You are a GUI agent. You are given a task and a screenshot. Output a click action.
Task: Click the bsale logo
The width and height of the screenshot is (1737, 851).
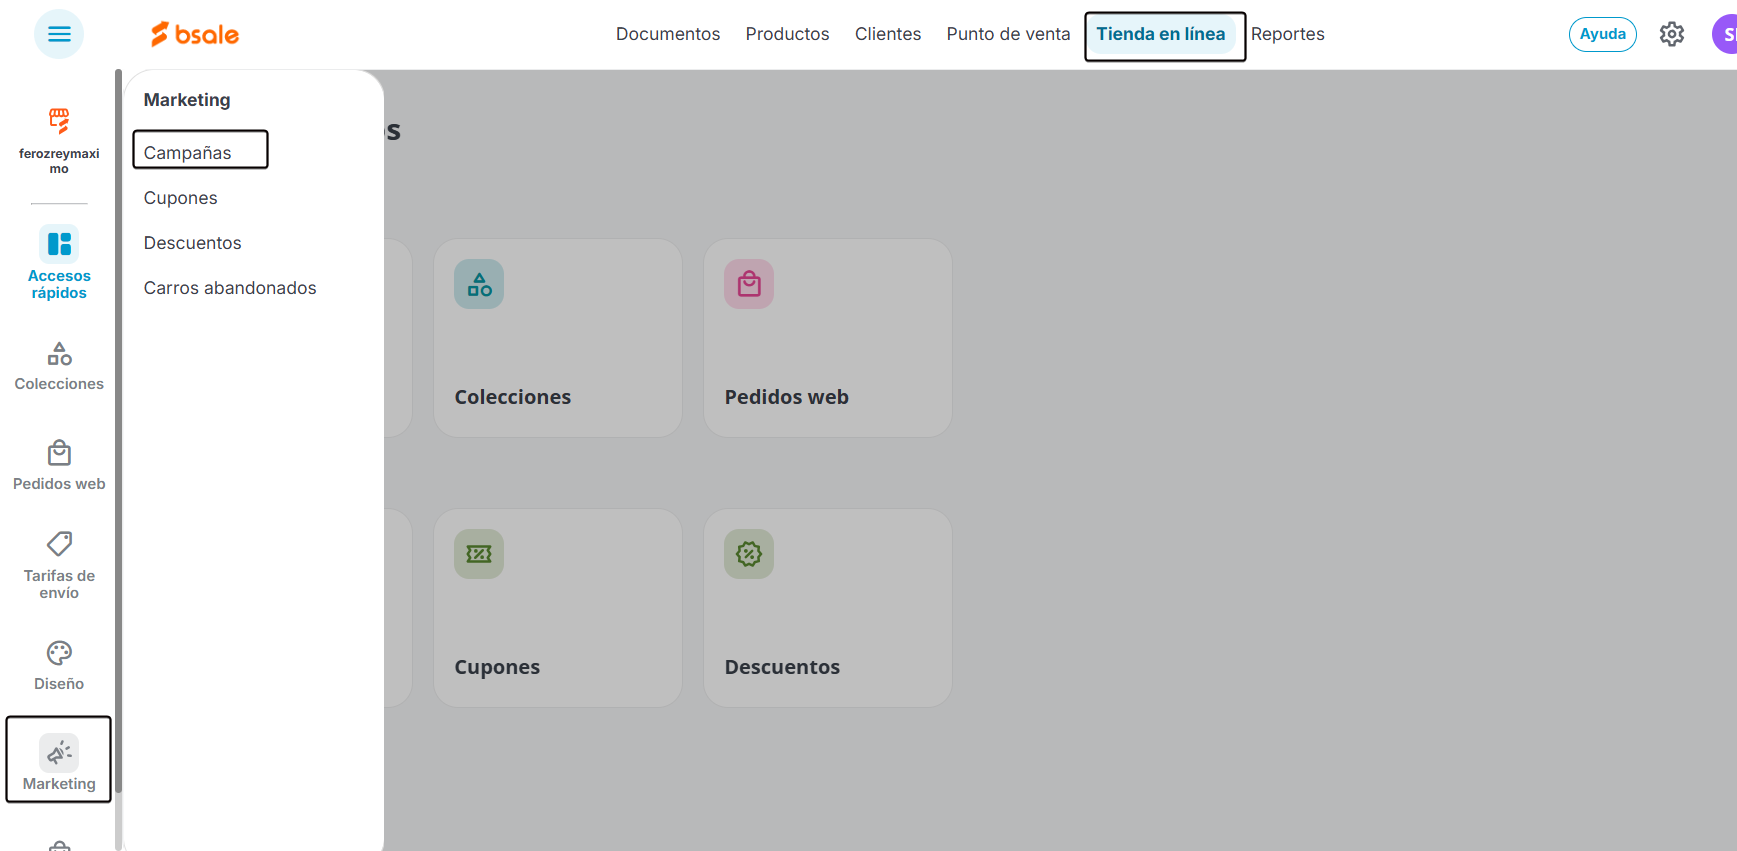point(195,34)
